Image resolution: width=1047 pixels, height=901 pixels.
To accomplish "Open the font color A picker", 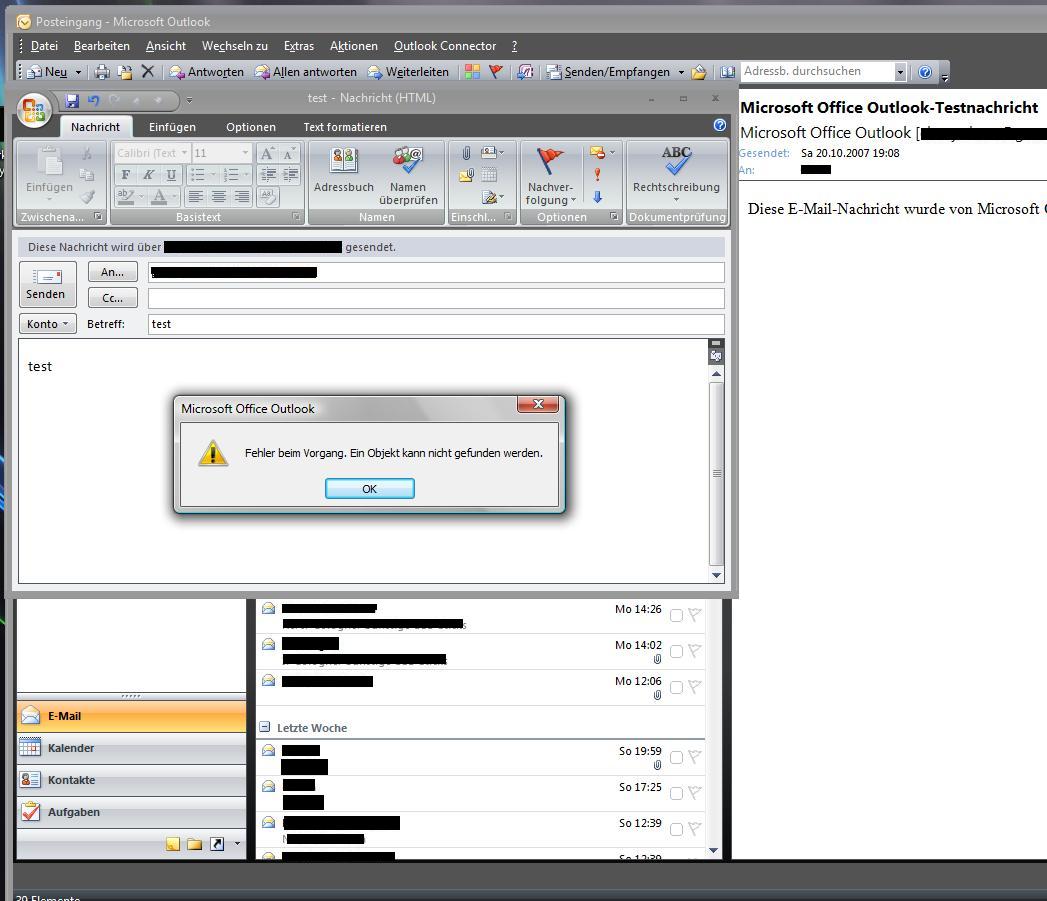I will (x=159, y=196).
